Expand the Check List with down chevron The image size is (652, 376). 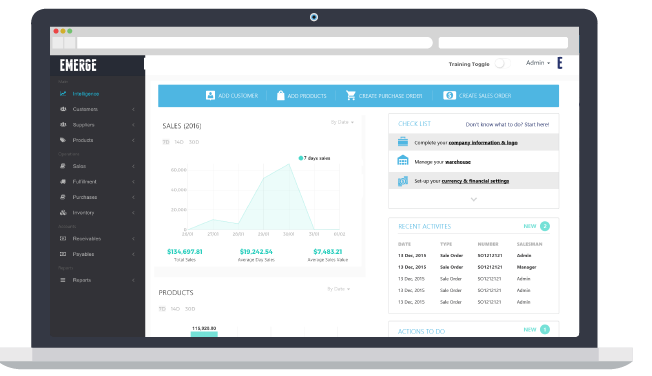(474, 200)
